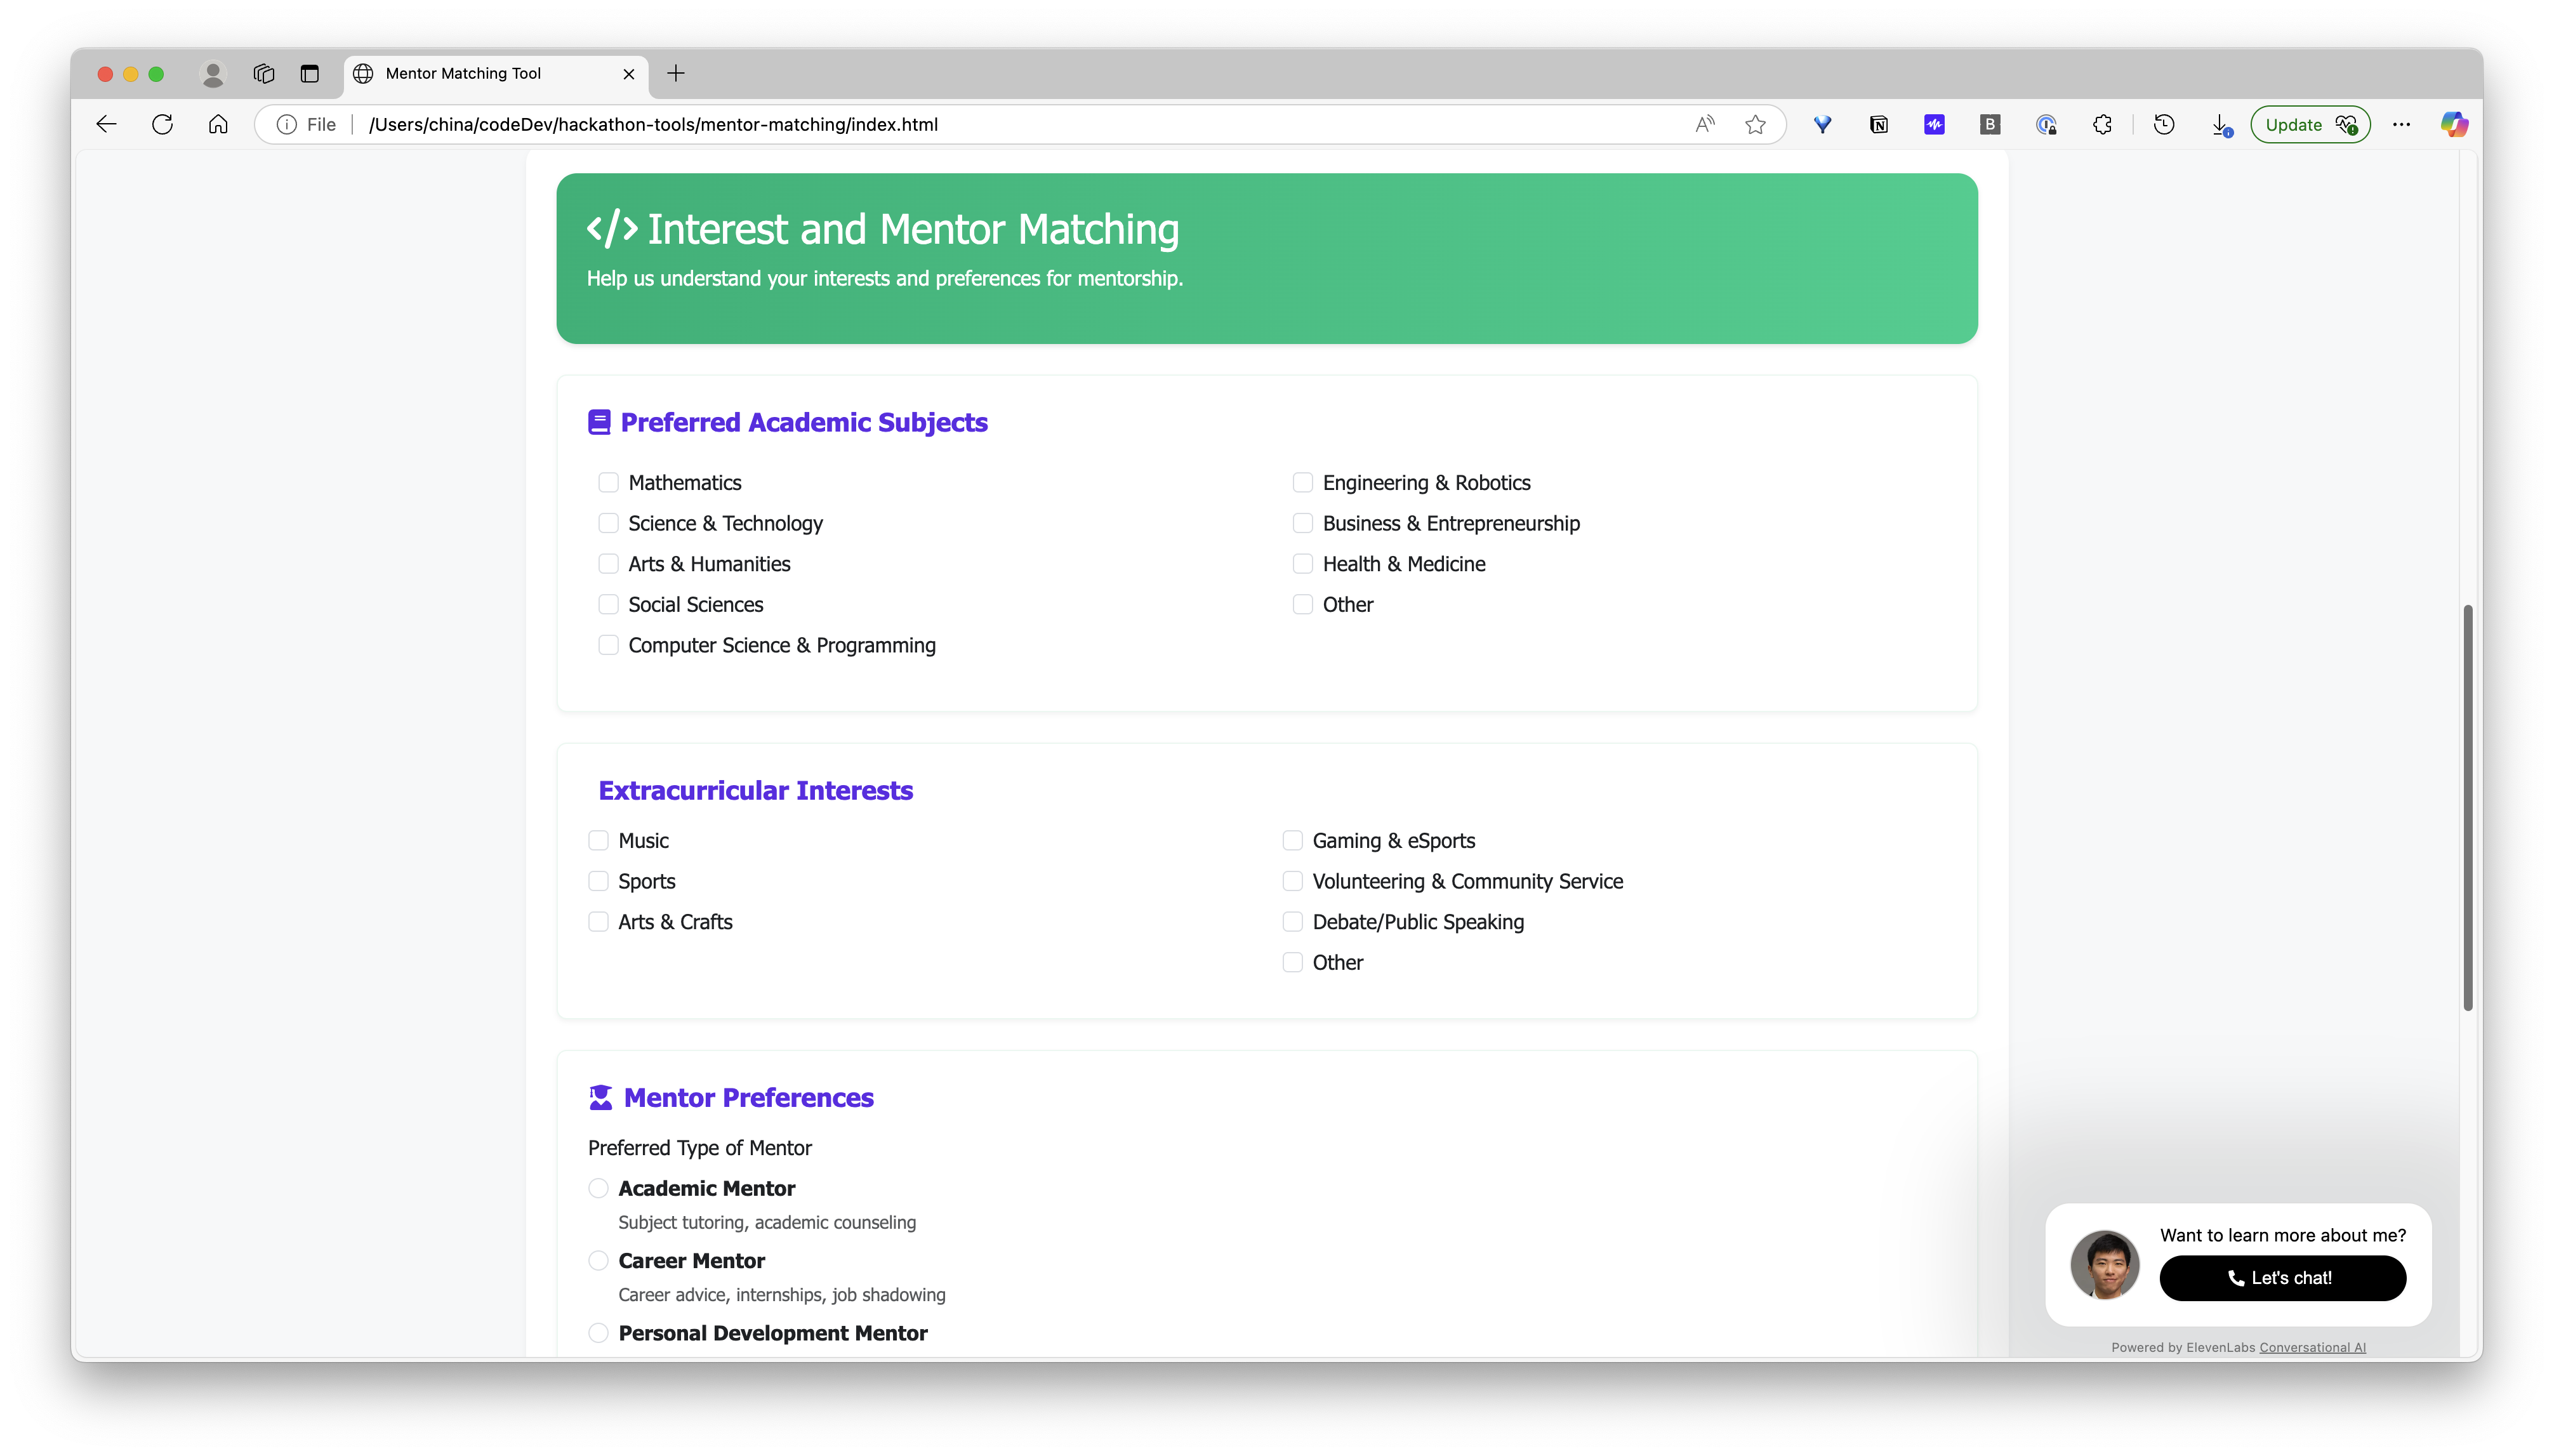Click the Read aloud icon in address bar
This screenshot has width=2554, height=1456.
click(x=1705, y=124)
